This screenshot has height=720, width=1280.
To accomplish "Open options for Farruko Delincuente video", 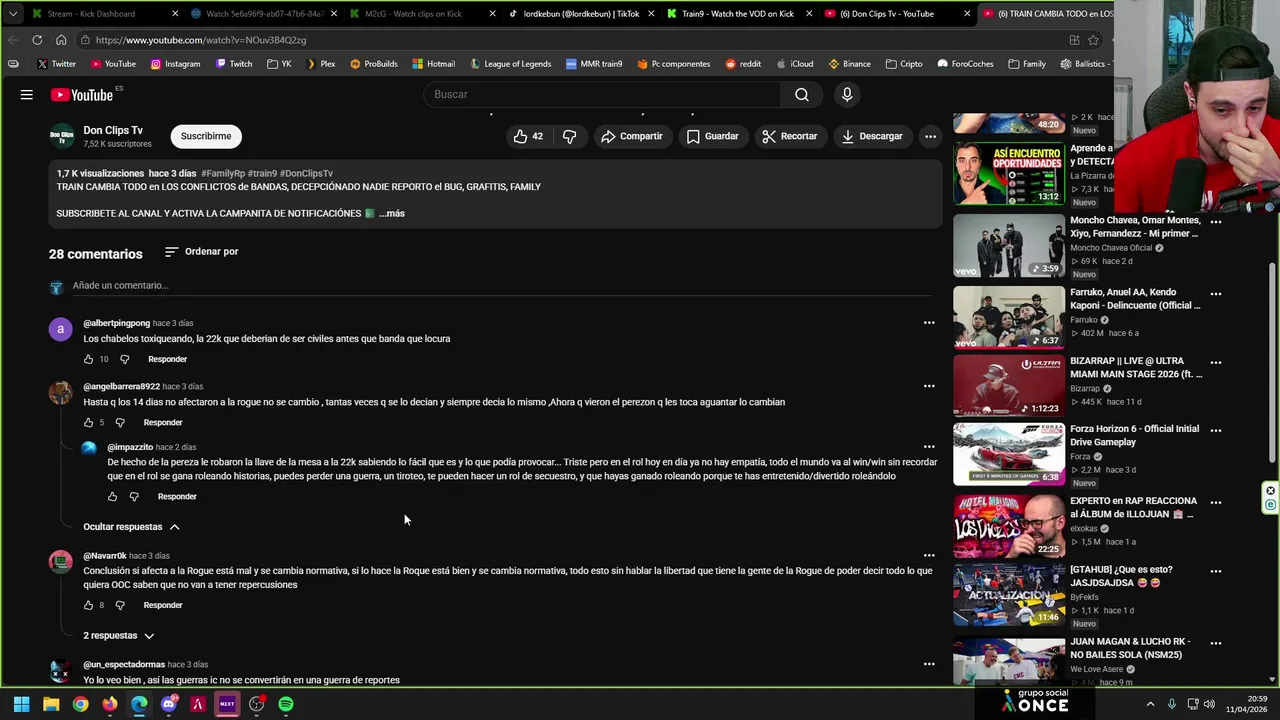I will 1216,294.
